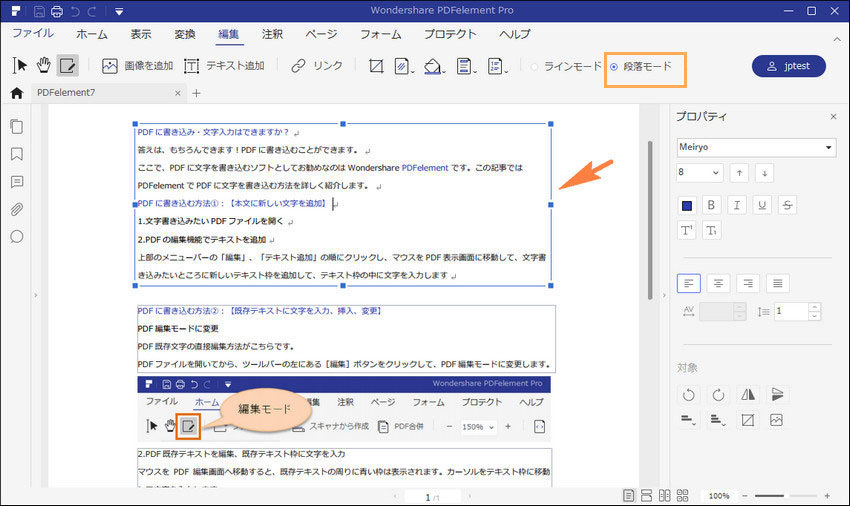Click the home icon beside tabs
This screenshot has width=850, height=506.
tap(17, 93)
